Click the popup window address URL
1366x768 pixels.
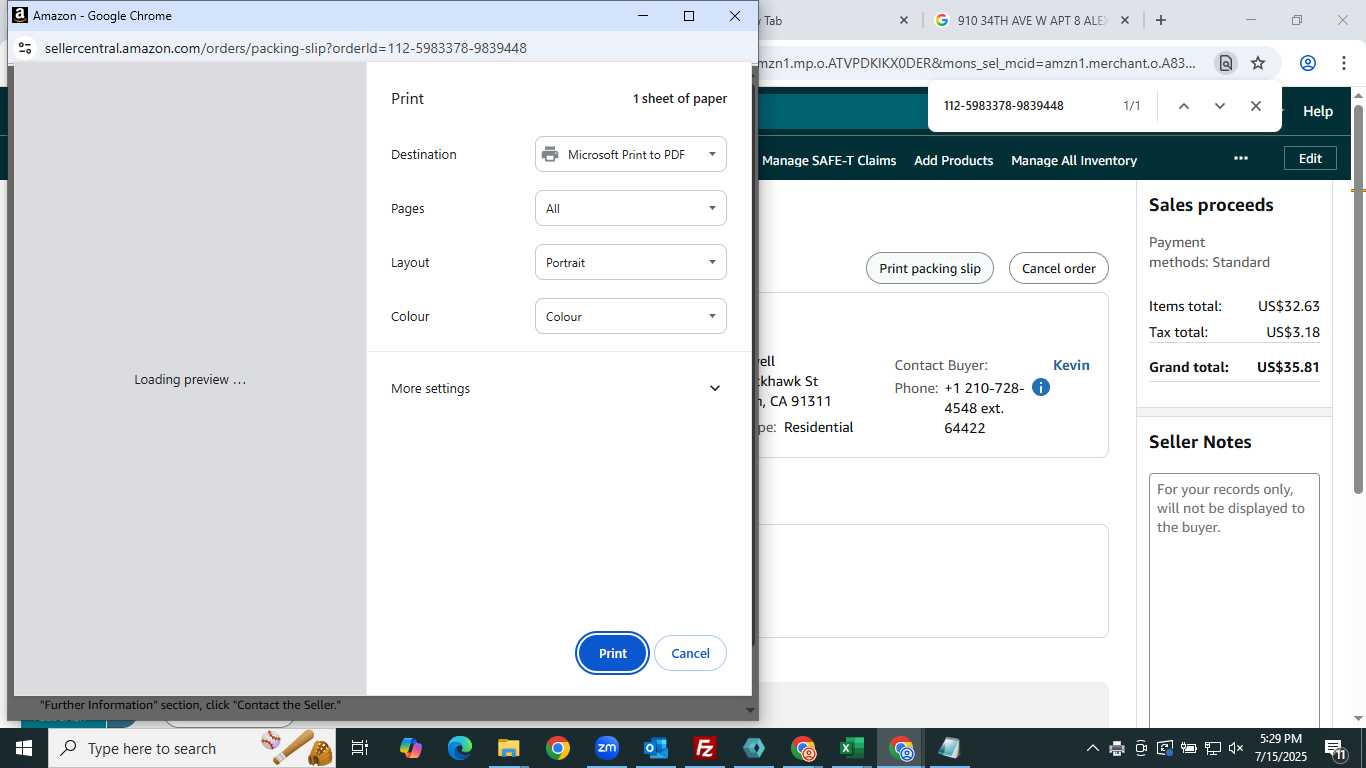tap(285, 48)
